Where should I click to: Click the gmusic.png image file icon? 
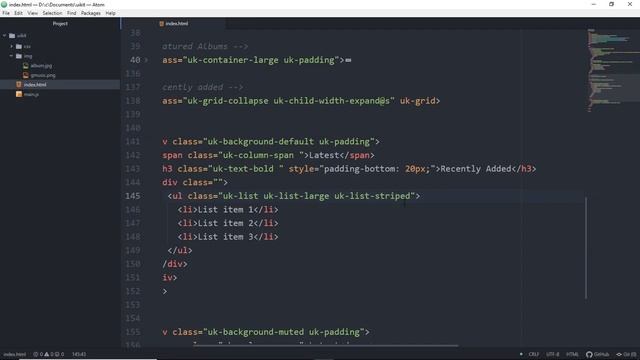[x=26, y=75]
